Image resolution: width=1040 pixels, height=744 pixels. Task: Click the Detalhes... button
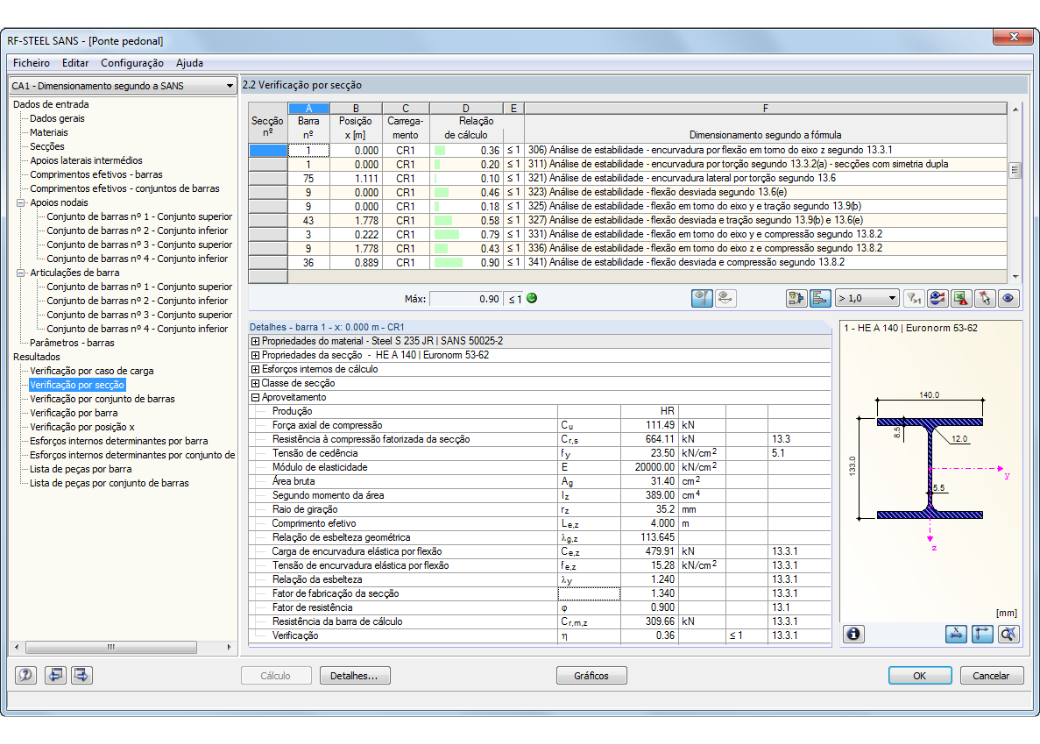pos(355,676)
